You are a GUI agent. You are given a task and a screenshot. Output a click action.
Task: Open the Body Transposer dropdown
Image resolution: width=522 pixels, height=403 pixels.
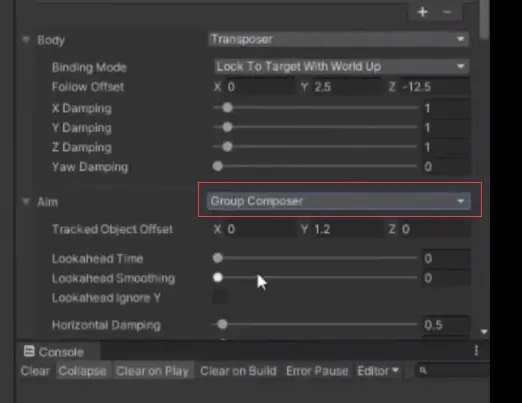(x=338, y=39)
